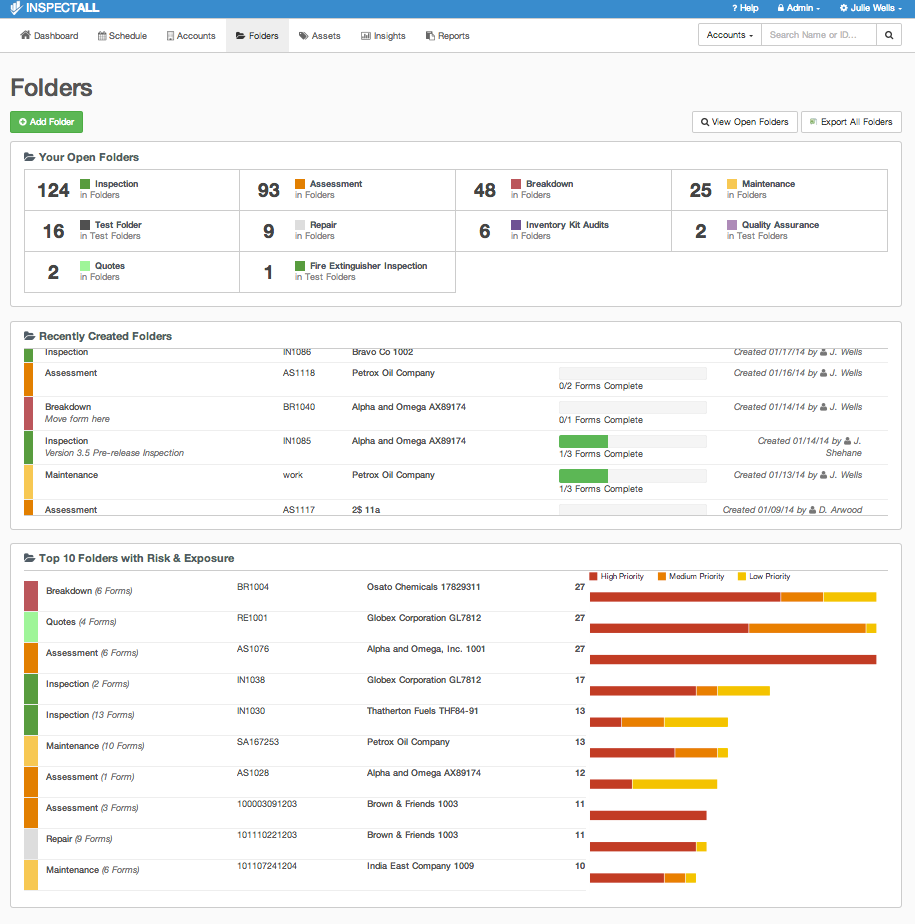Click the Assets tag icon
This screenshot has width=915, height=924.
coord(303,36)
